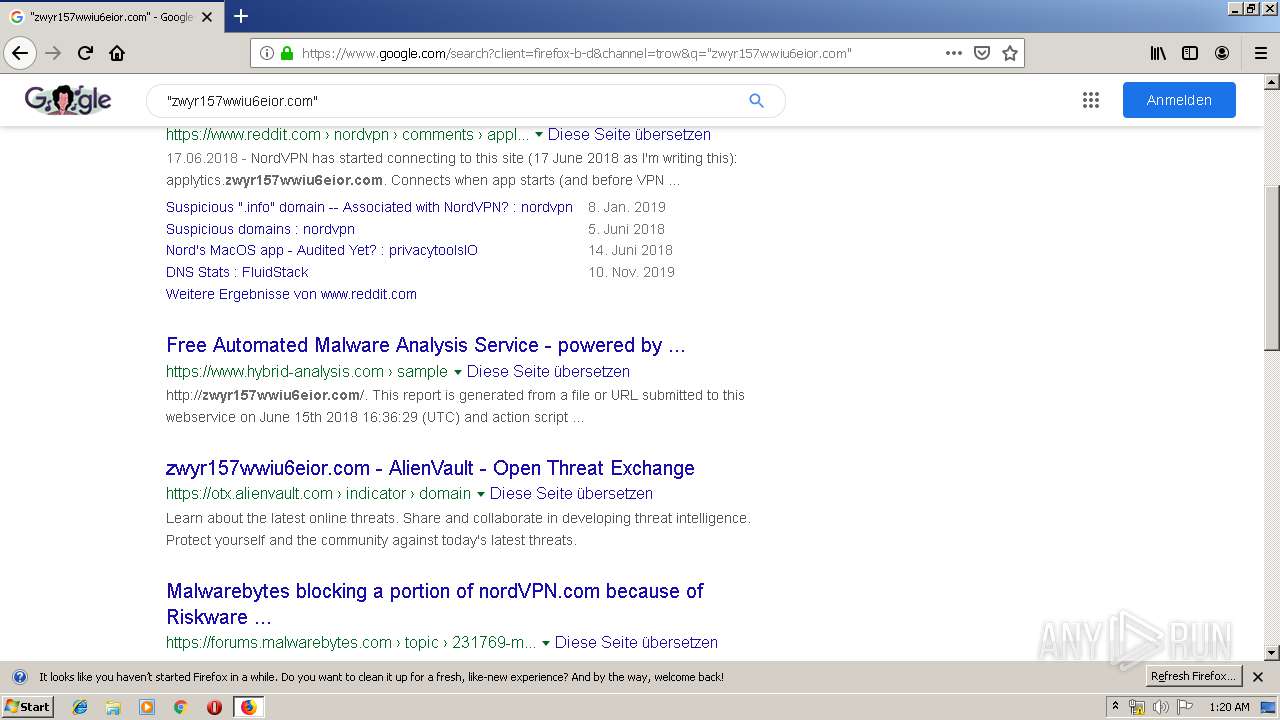Show site information icon in address bar
This screenshot has height=720, width=1280.
(267, 53)
